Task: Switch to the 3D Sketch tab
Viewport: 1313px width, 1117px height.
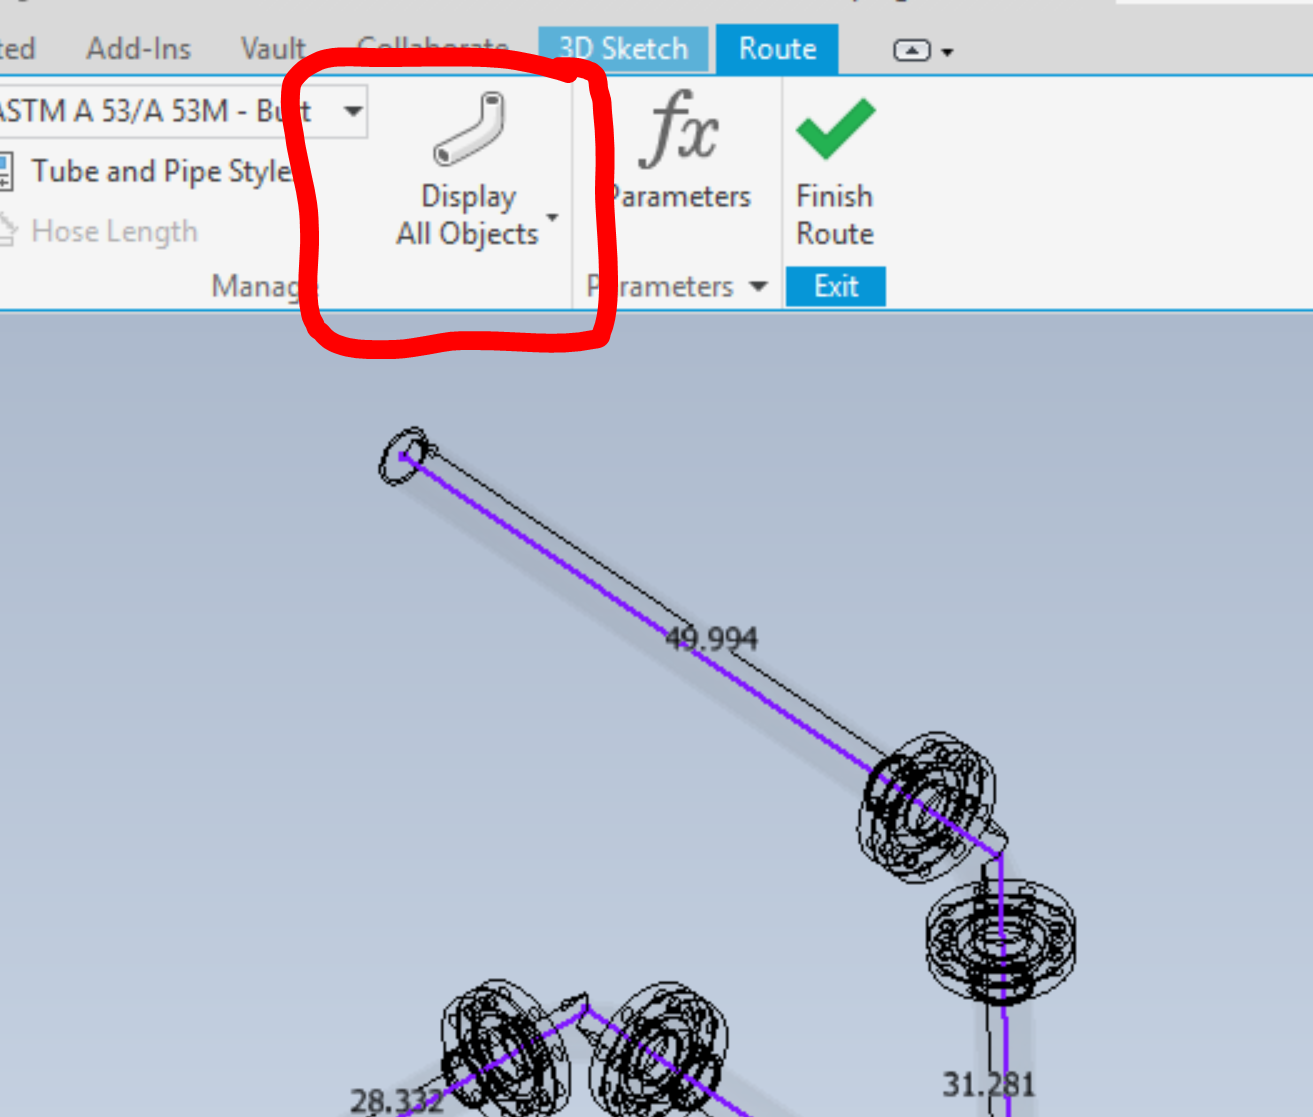Action: pyautogui.click(x=622, y=47)
